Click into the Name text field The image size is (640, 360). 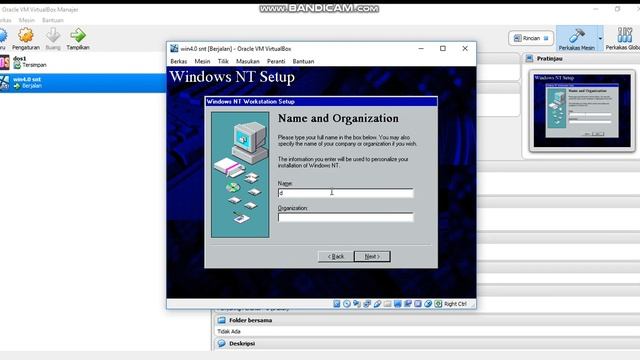click(x=345, y=193)
